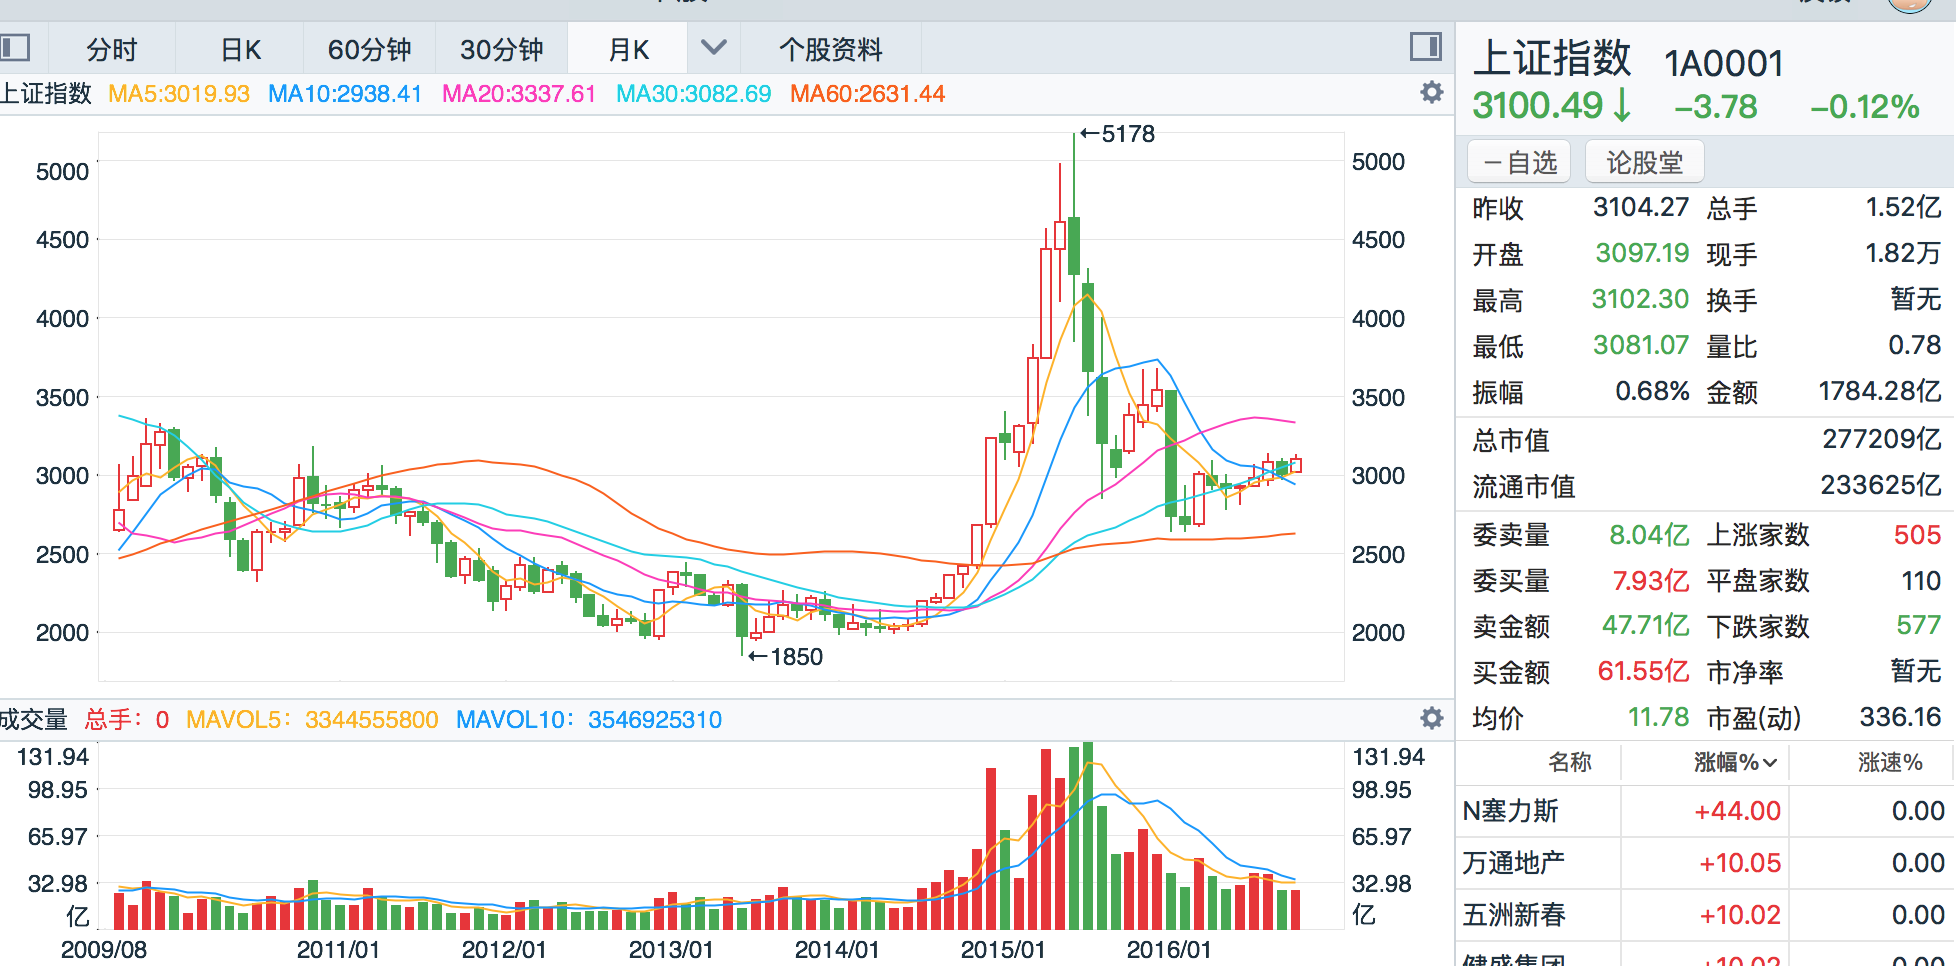Image resolution: width=1956 pixels, height=966 pixels.
Task: Click the stock code 1A0001
Action: [1724, 64]
